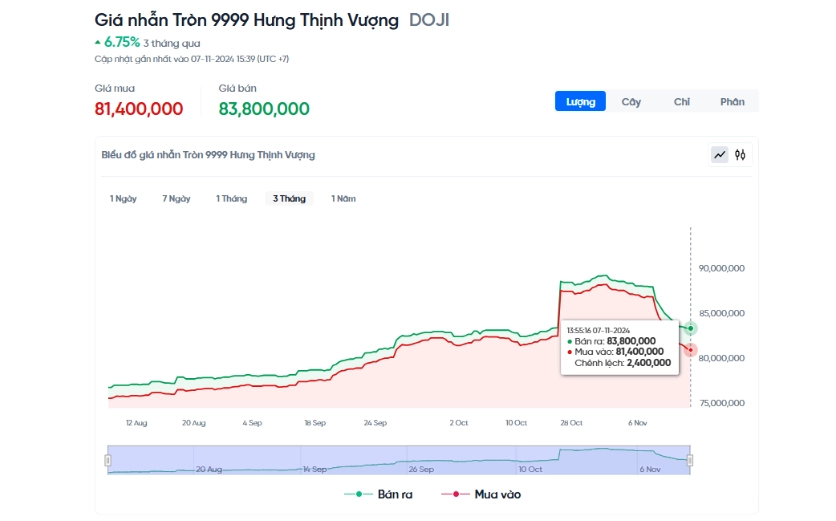Click the DOJI brand label
836x521 pixels.
tap(429, 20)
